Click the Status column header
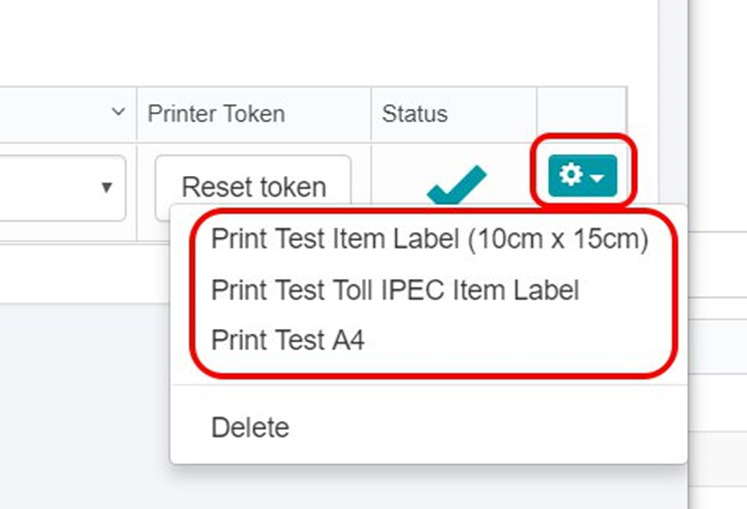The height and width of the screenshot is (509, 747). tap(414, 114)
